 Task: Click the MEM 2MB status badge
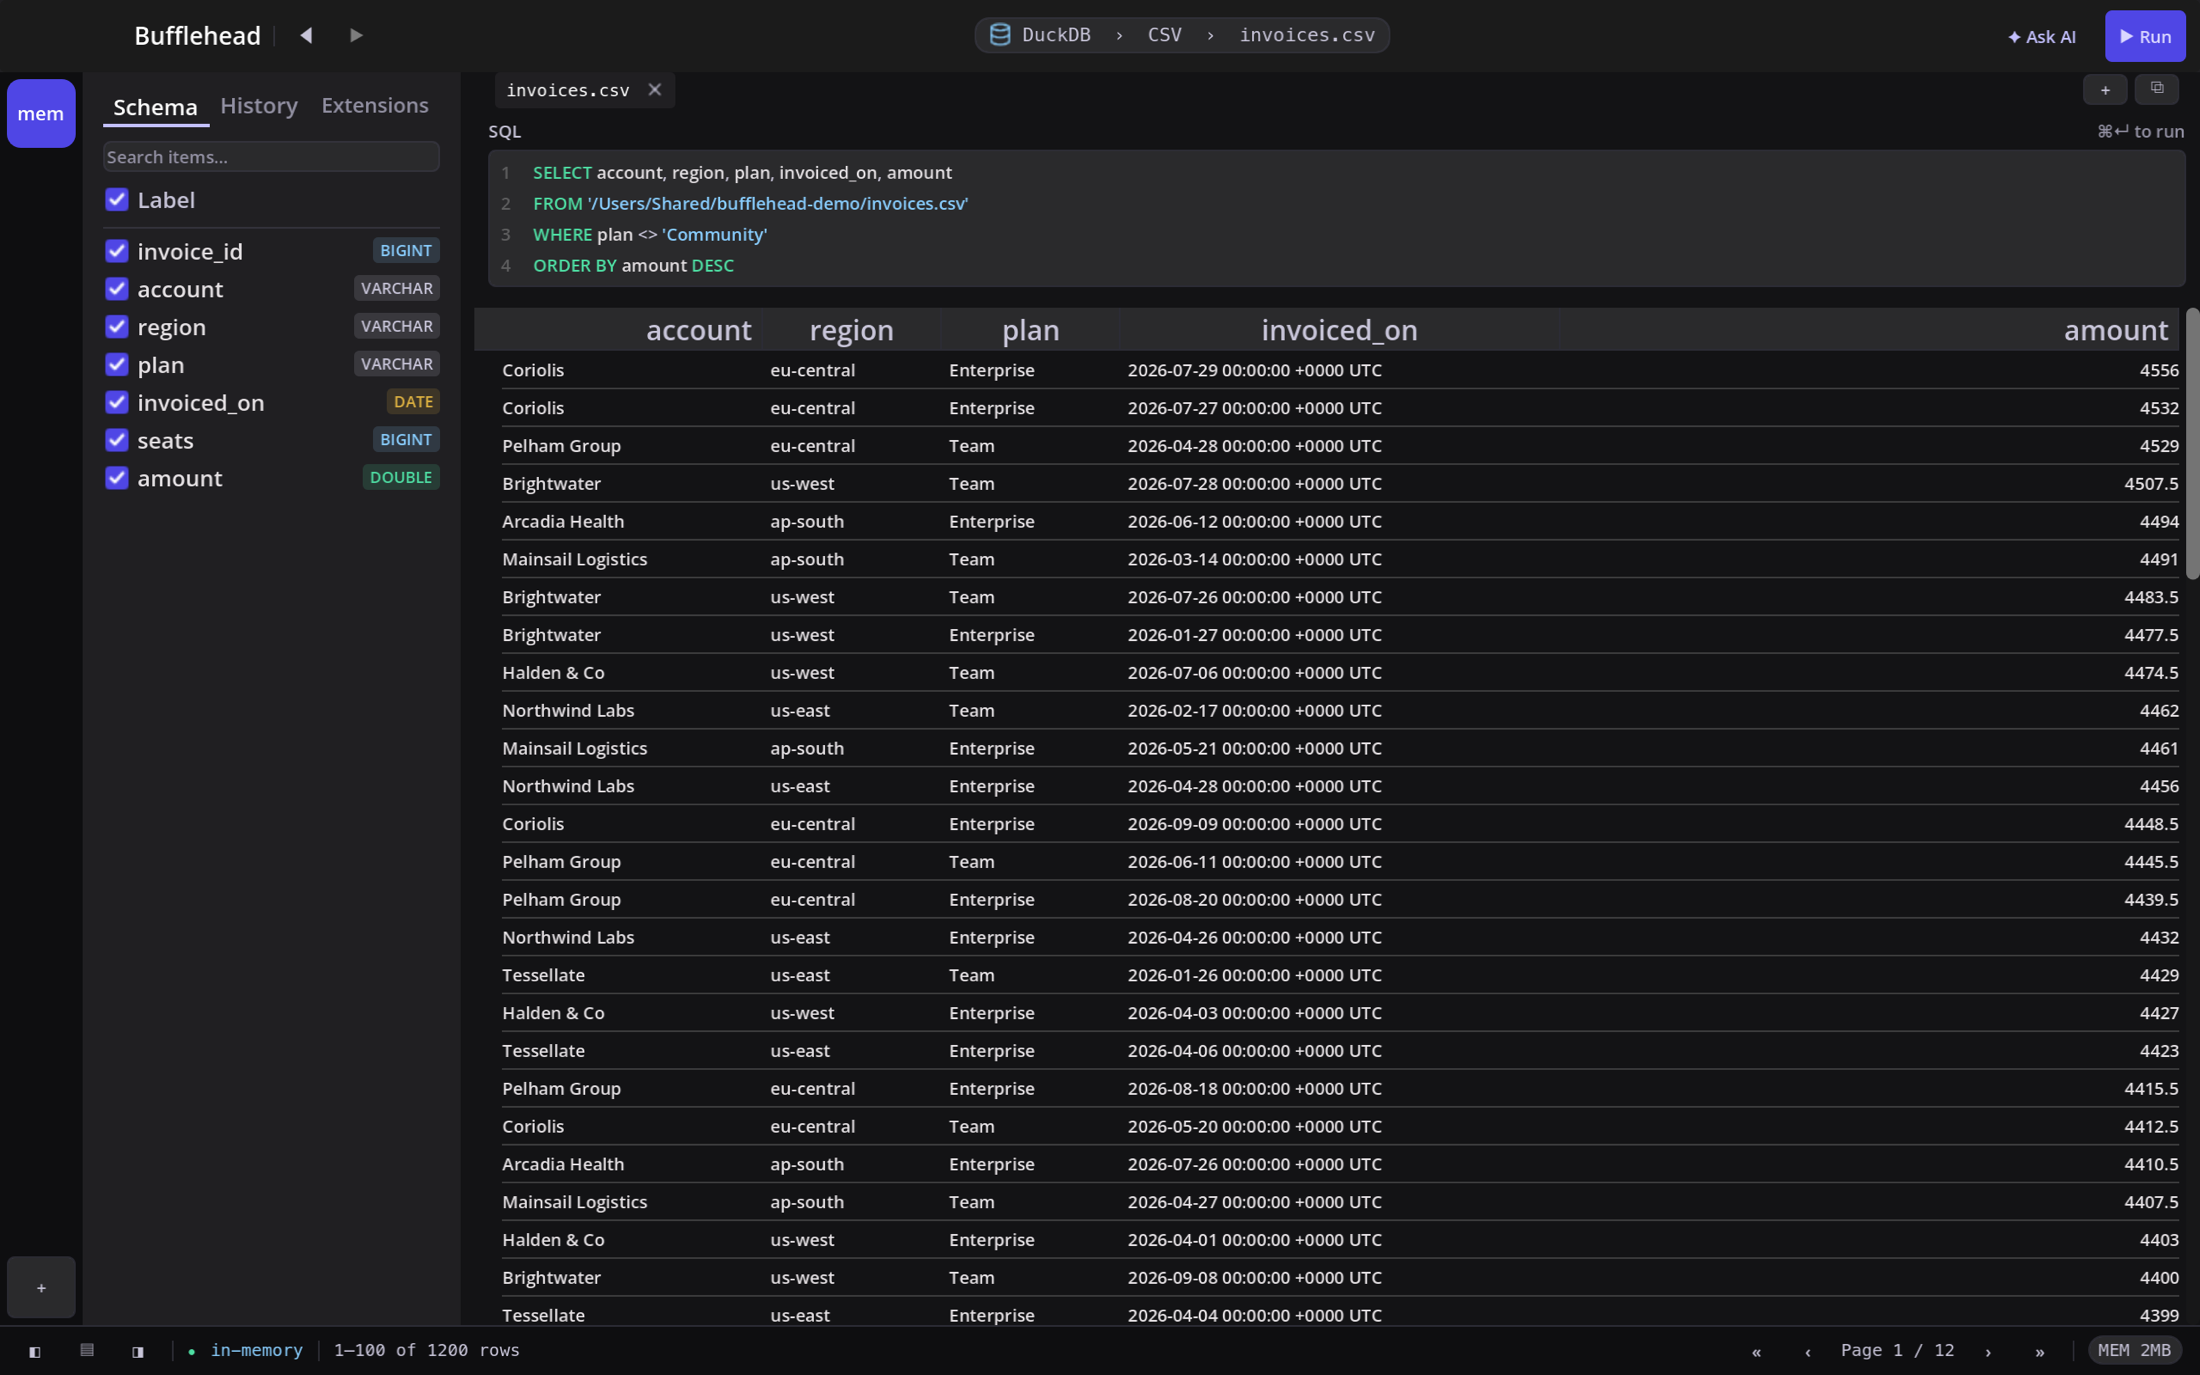2134,1350
